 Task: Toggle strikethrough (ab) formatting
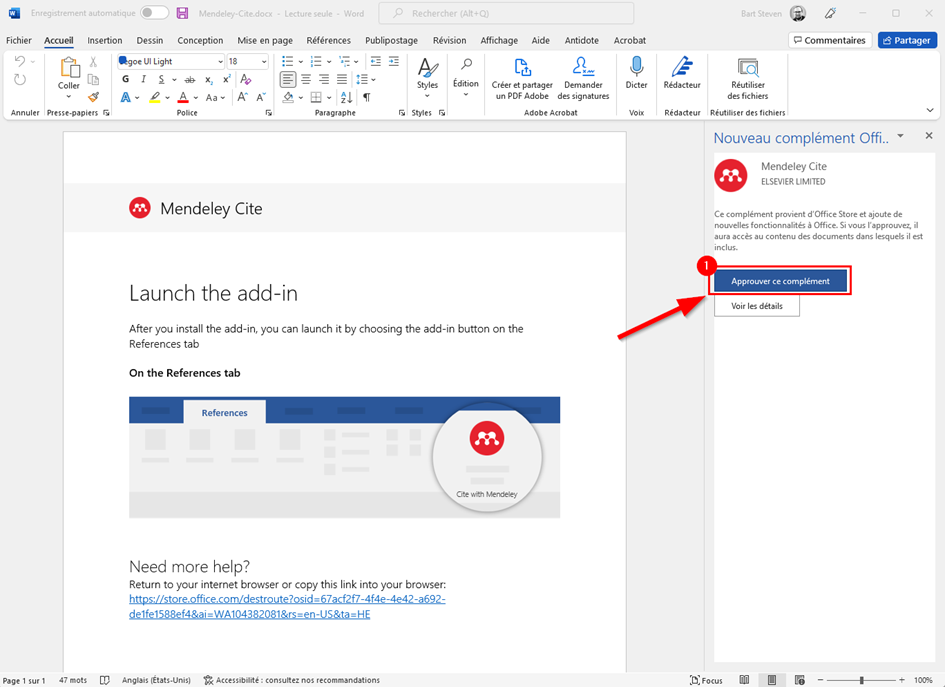pyautogui.click(x=190, y=80)
